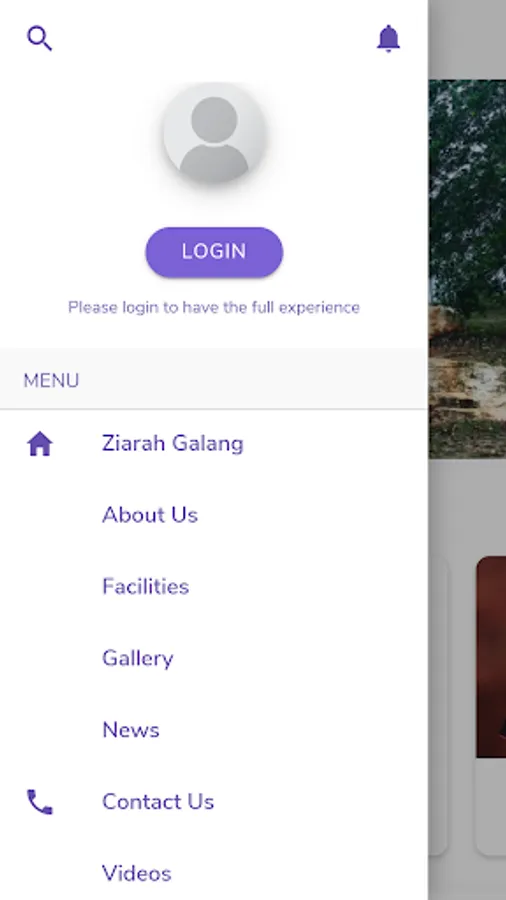506x900 pixels.
Task: Select the dark red card thumbnail
Action: 491,657
